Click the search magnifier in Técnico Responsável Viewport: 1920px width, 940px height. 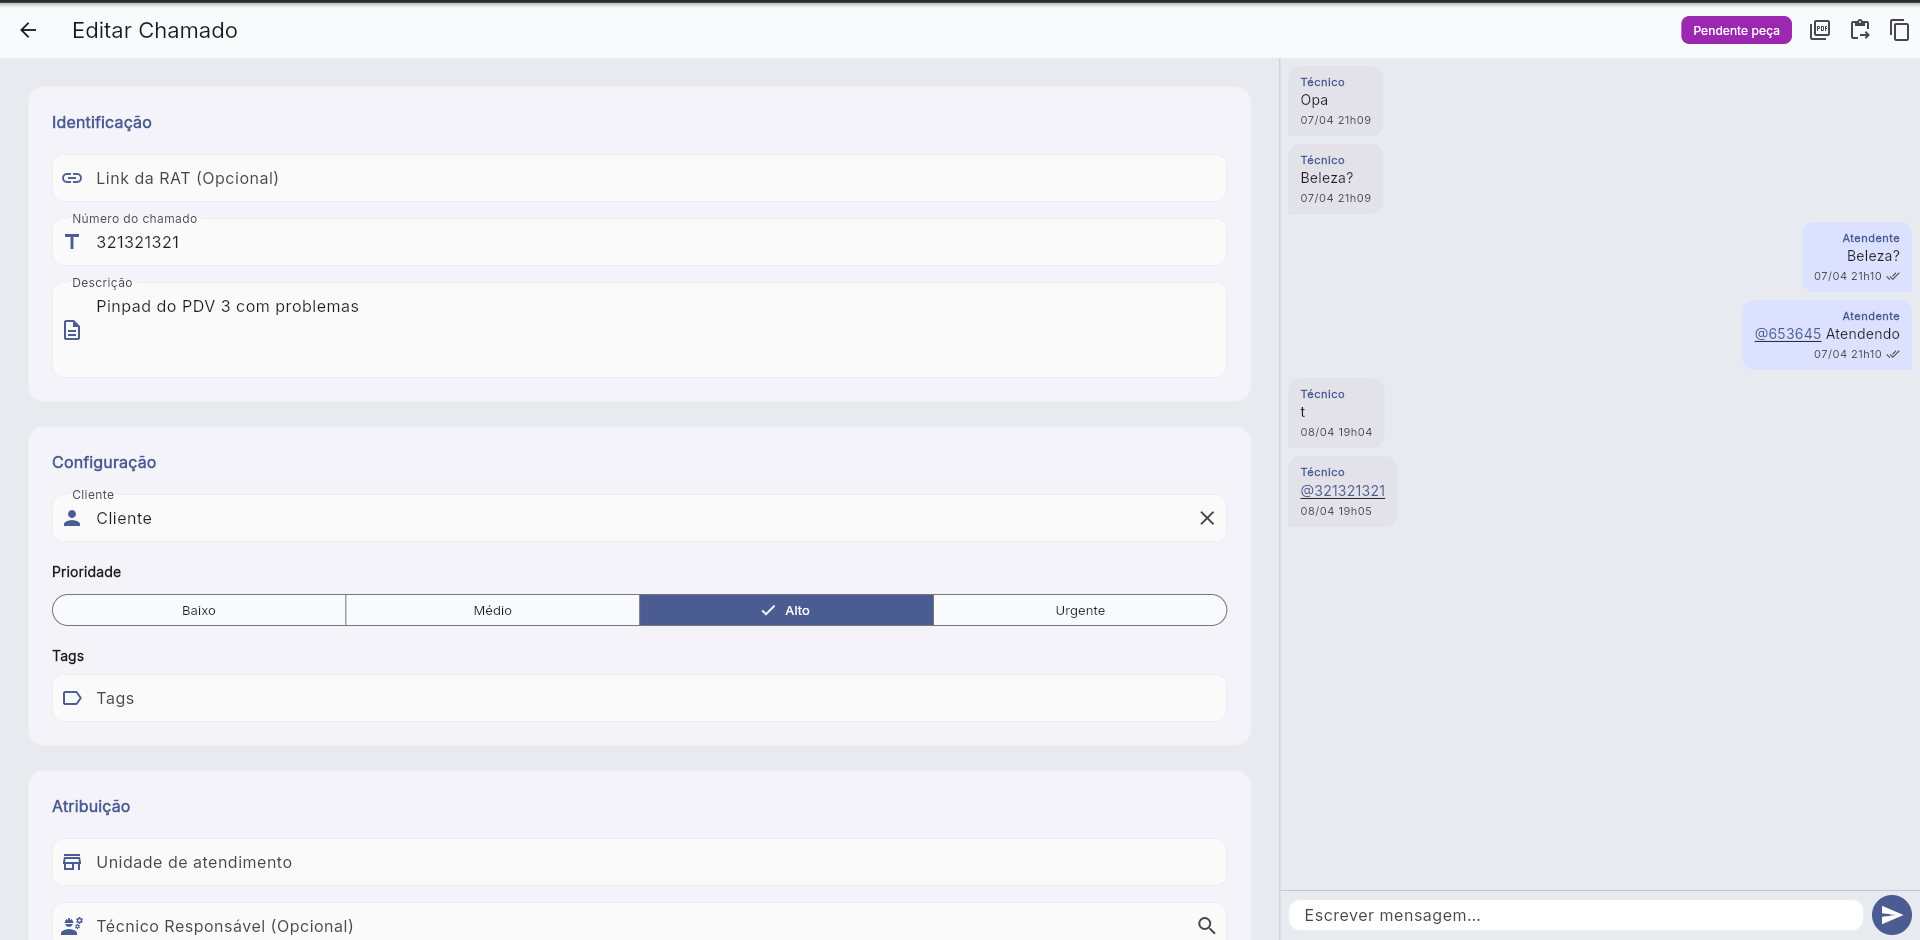coord(1207,926)
